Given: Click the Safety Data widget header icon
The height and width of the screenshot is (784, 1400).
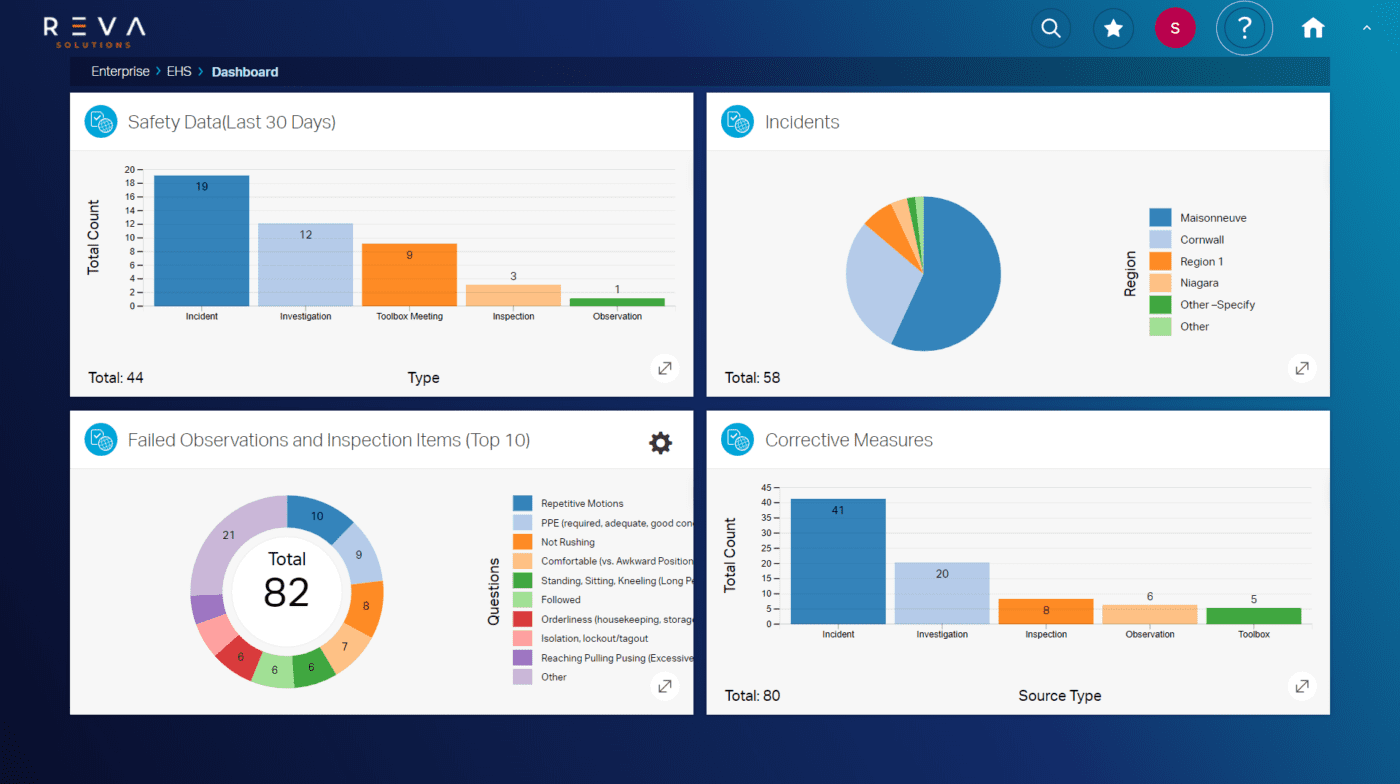Looking at the screenshot, I should click(x=100, y=121).
